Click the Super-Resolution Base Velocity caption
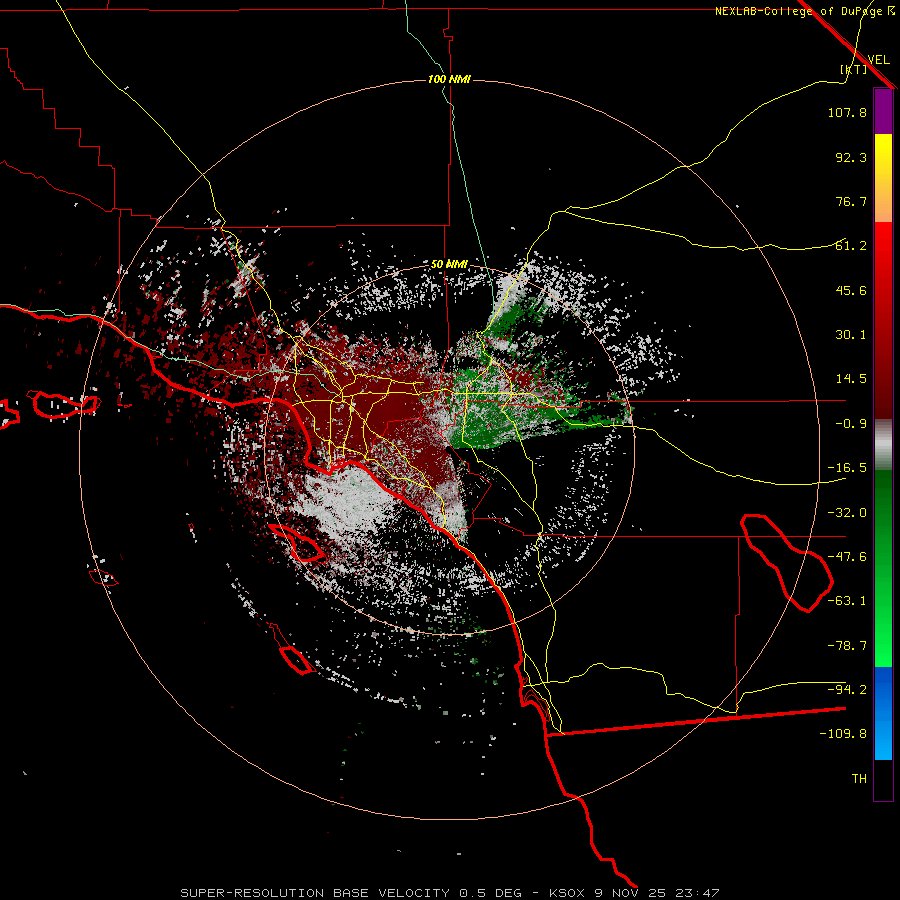The width and height of the screenshot is (900, 900). (449, 893)
